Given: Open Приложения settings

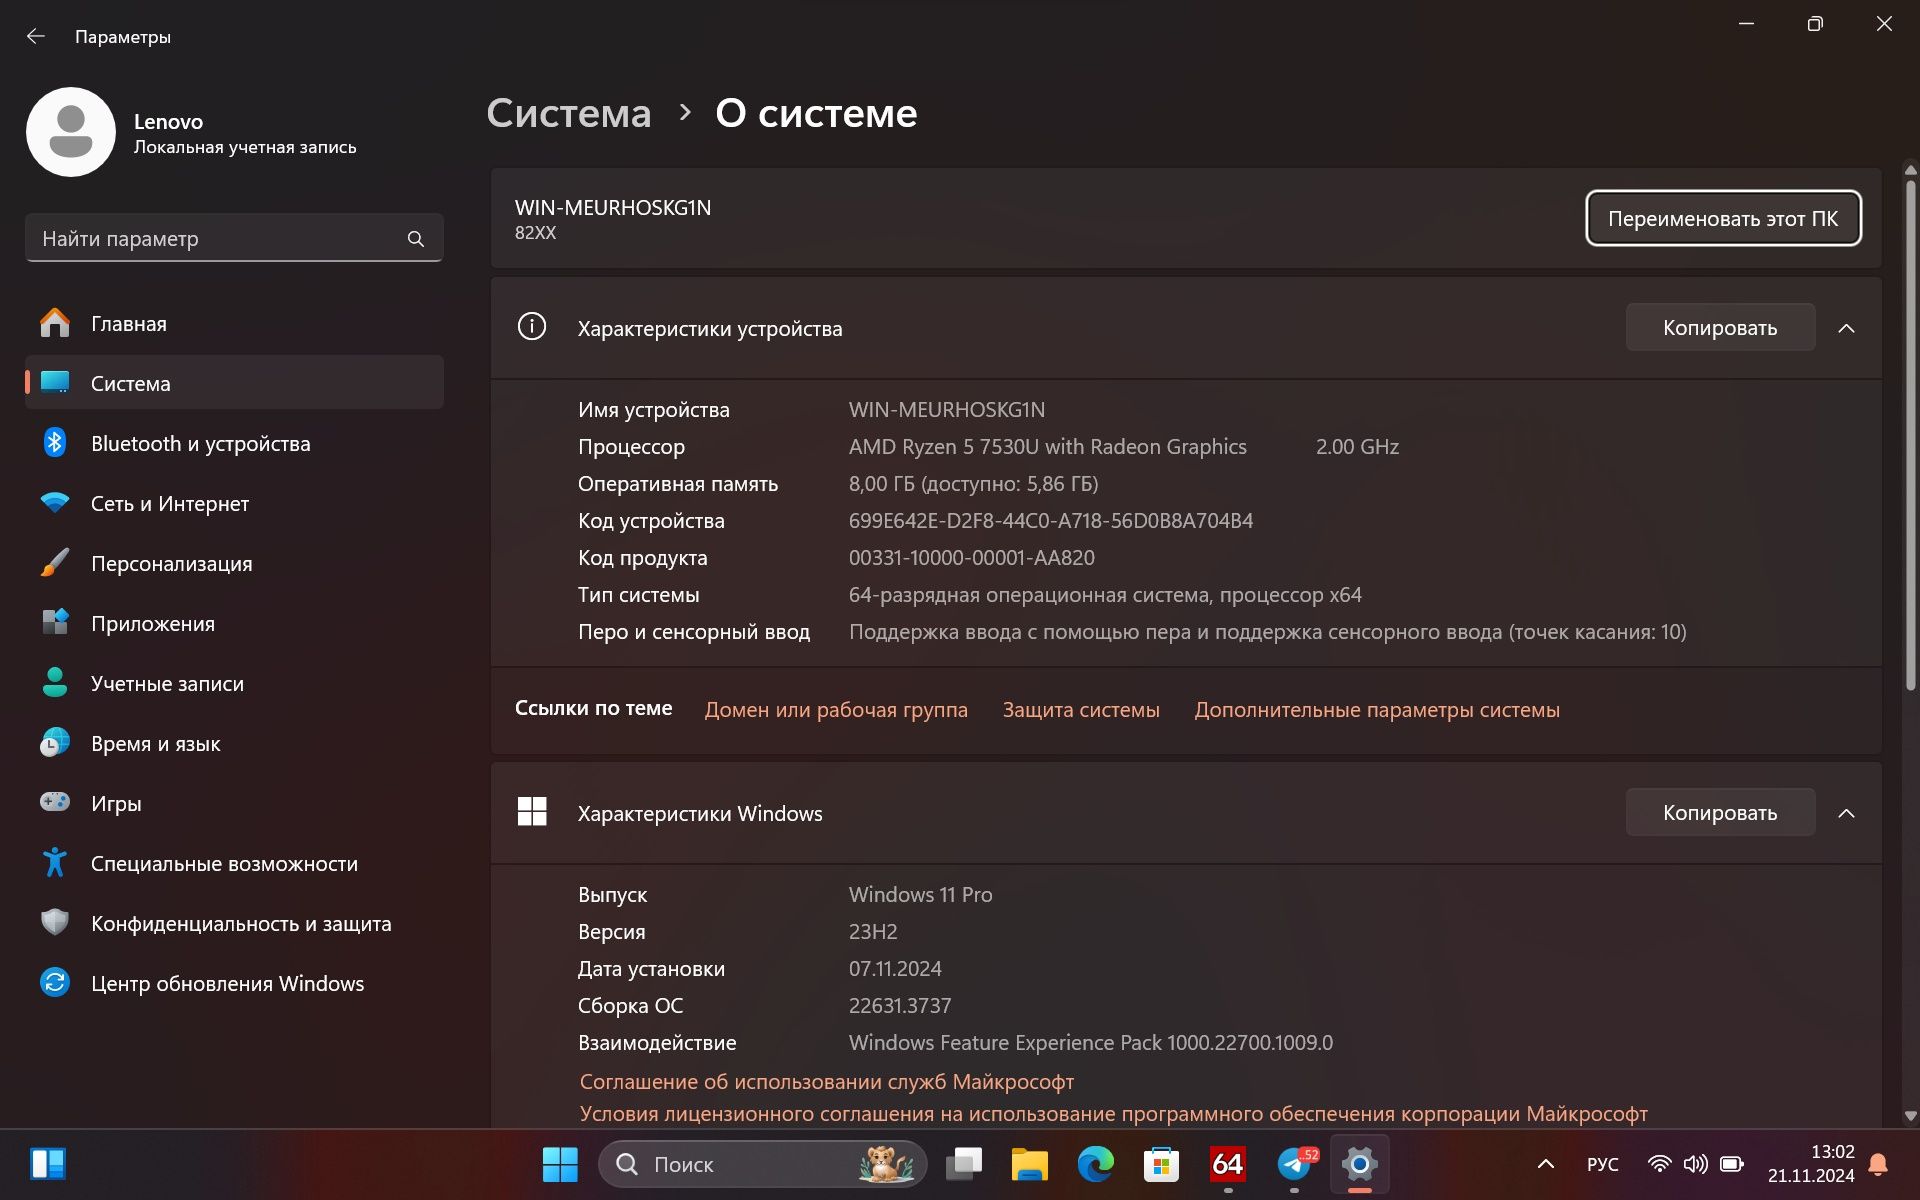Looking at the screenshot, I should click(x=234, y=623).
